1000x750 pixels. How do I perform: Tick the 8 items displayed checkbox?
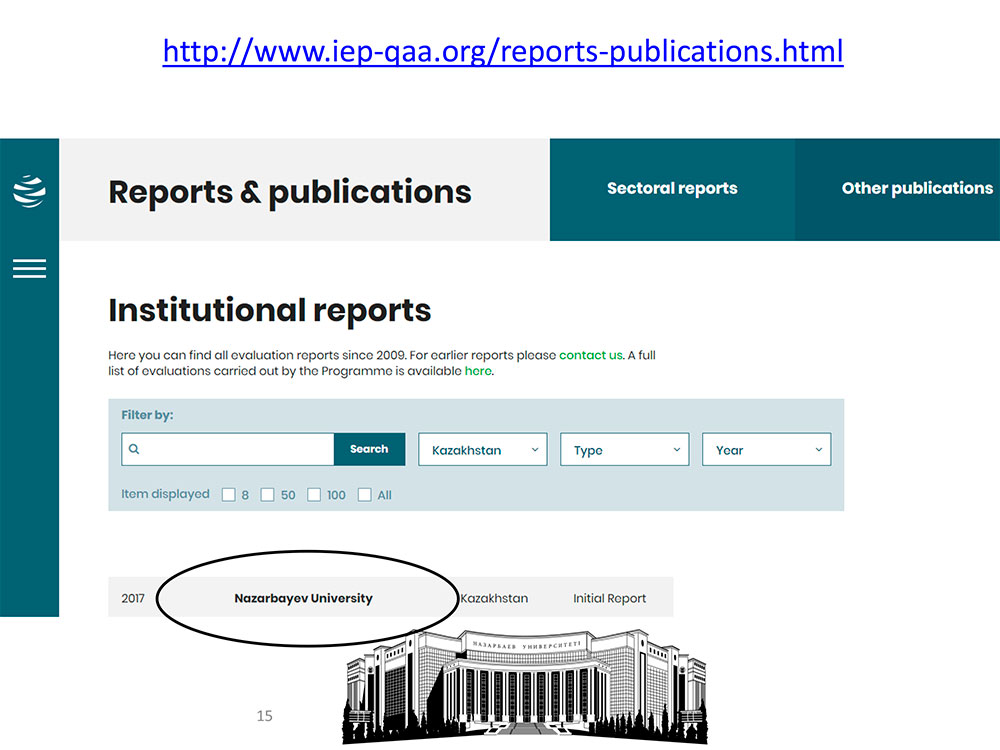228,495
